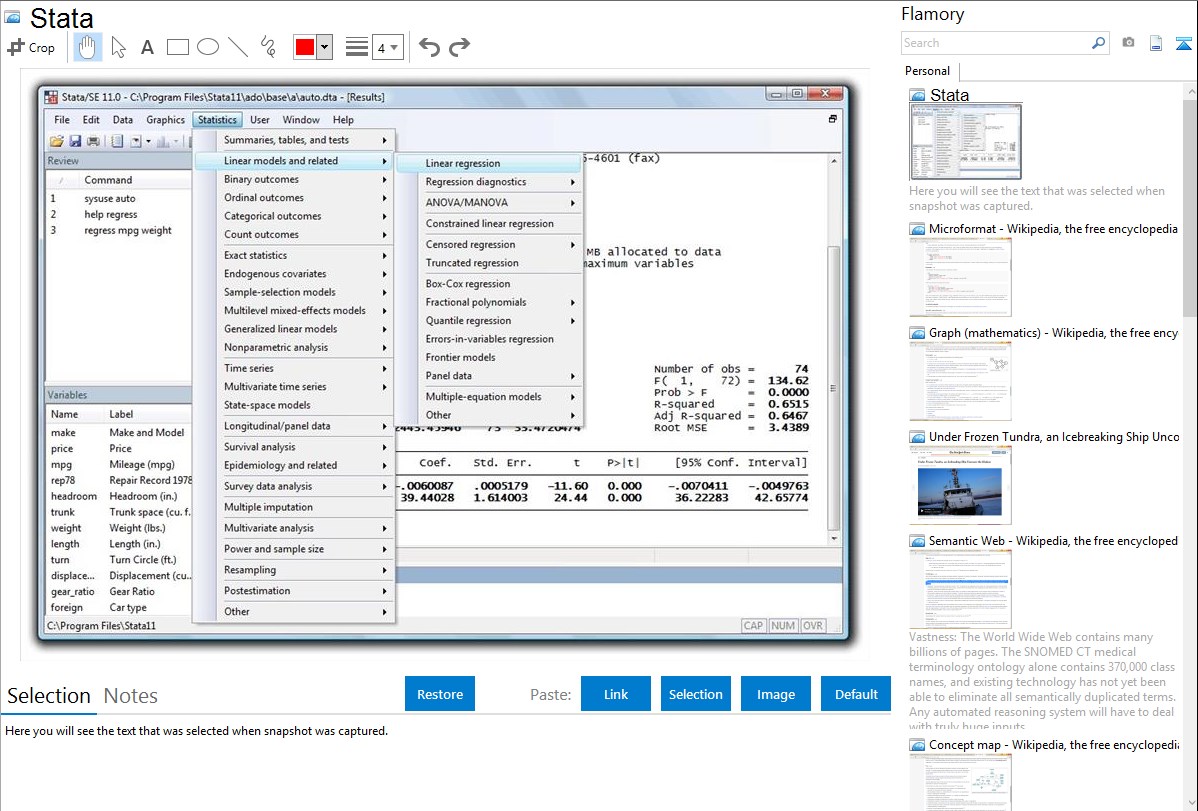Redo the last undone action
The image size is (1198, 811).
point(459,47)
